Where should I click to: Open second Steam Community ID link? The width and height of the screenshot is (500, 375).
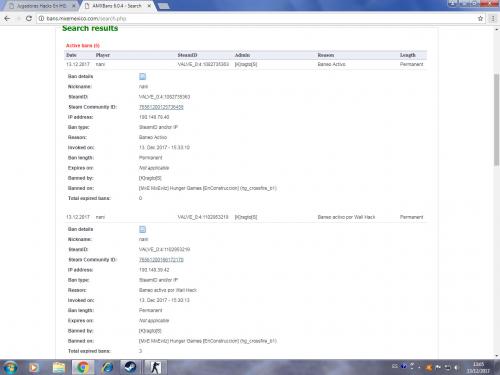click(x=161, y=260)
